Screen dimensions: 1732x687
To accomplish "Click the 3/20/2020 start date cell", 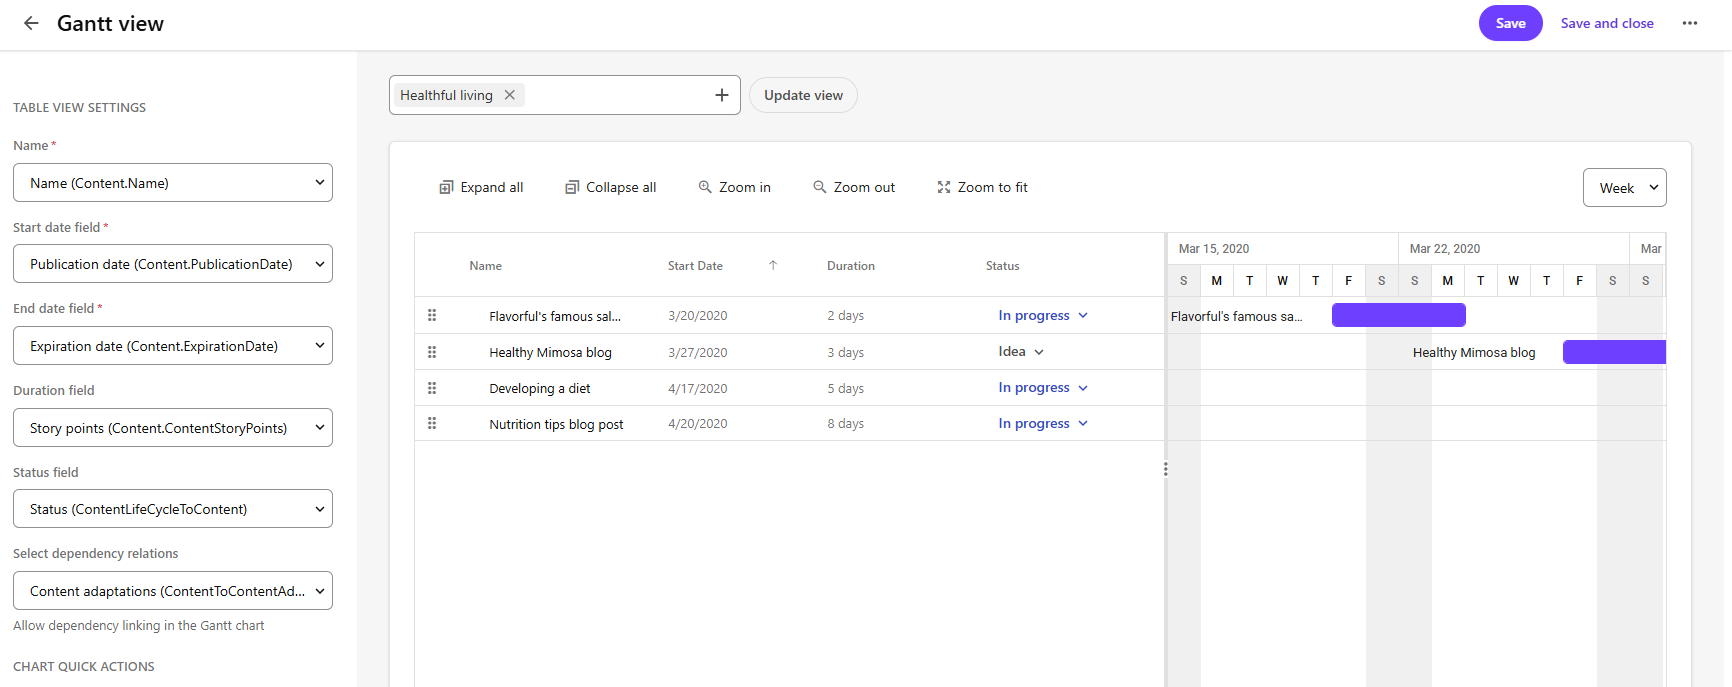I will click(698, 316).
